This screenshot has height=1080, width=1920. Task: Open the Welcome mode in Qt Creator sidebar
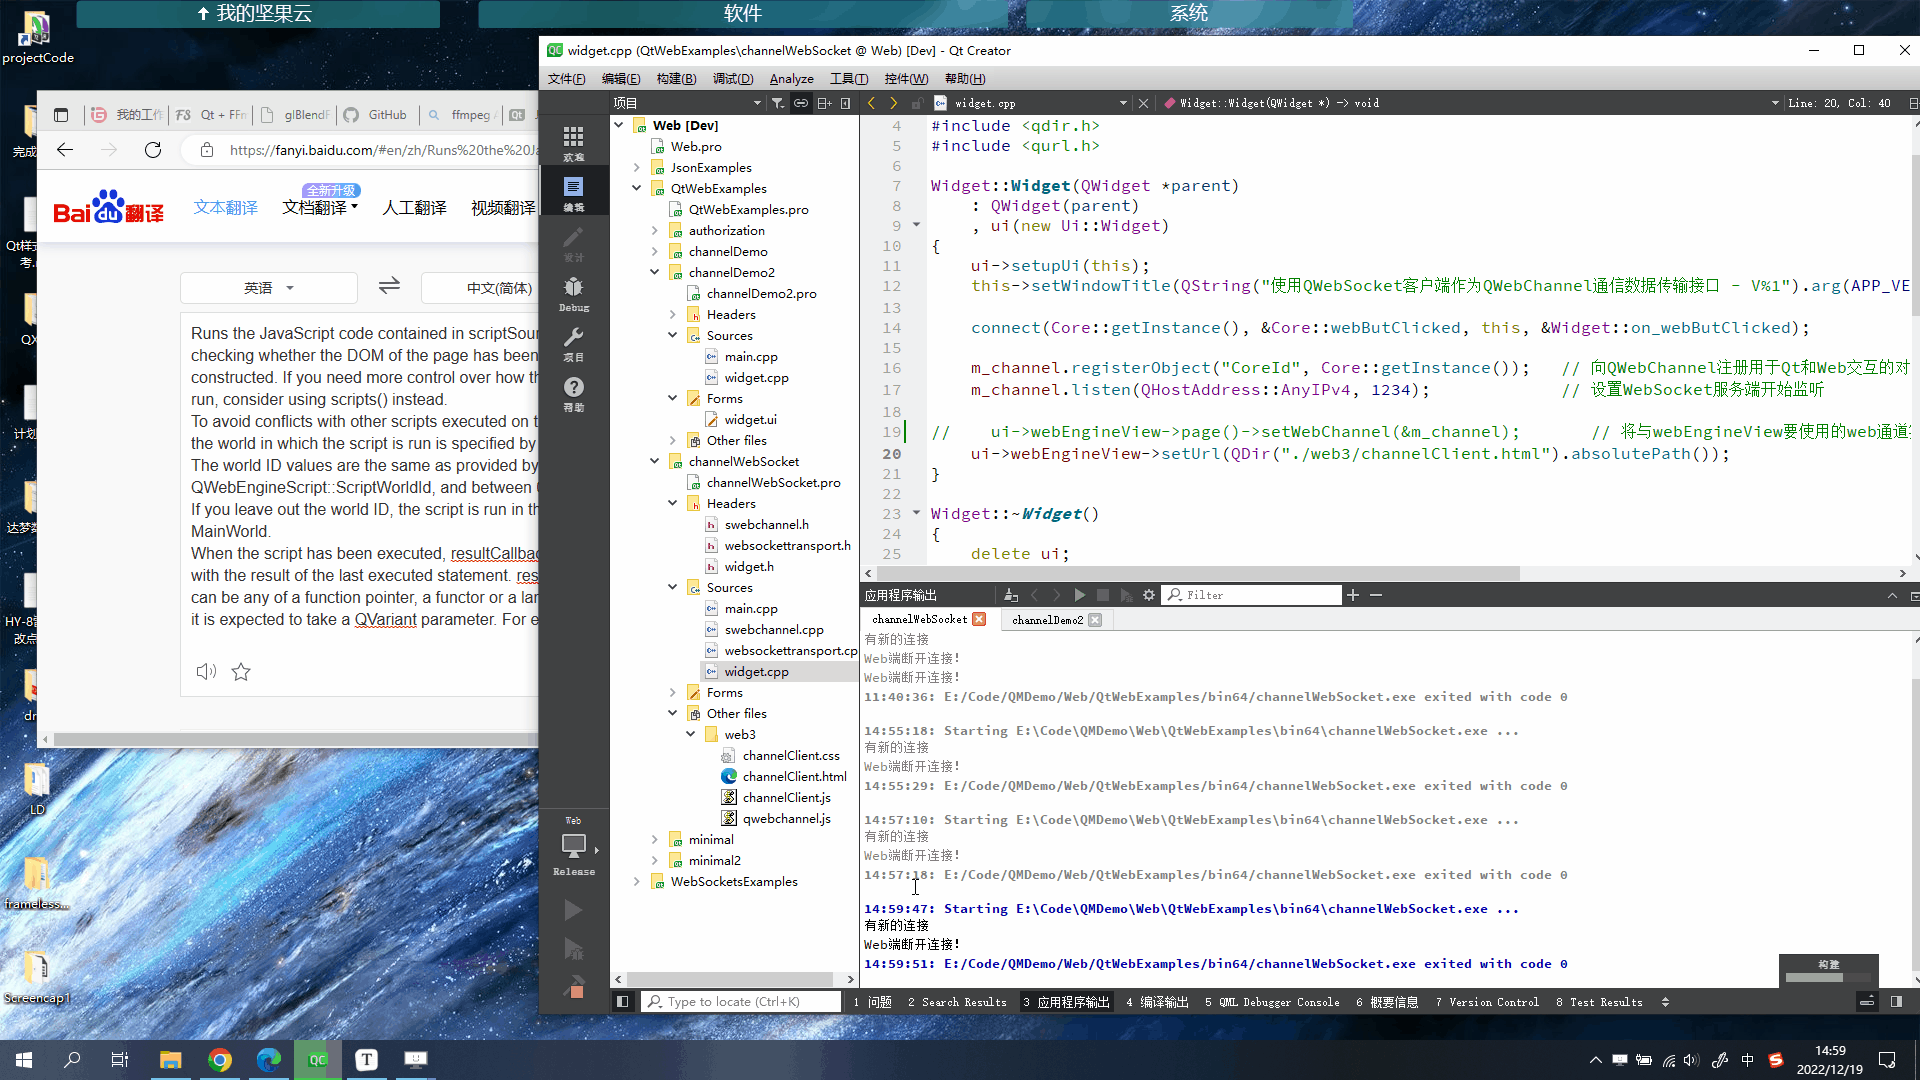573,142
